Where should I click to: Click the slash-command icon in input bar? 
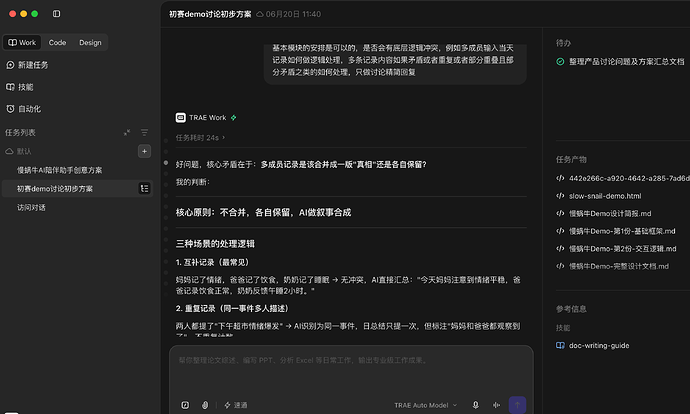[185, 405]
